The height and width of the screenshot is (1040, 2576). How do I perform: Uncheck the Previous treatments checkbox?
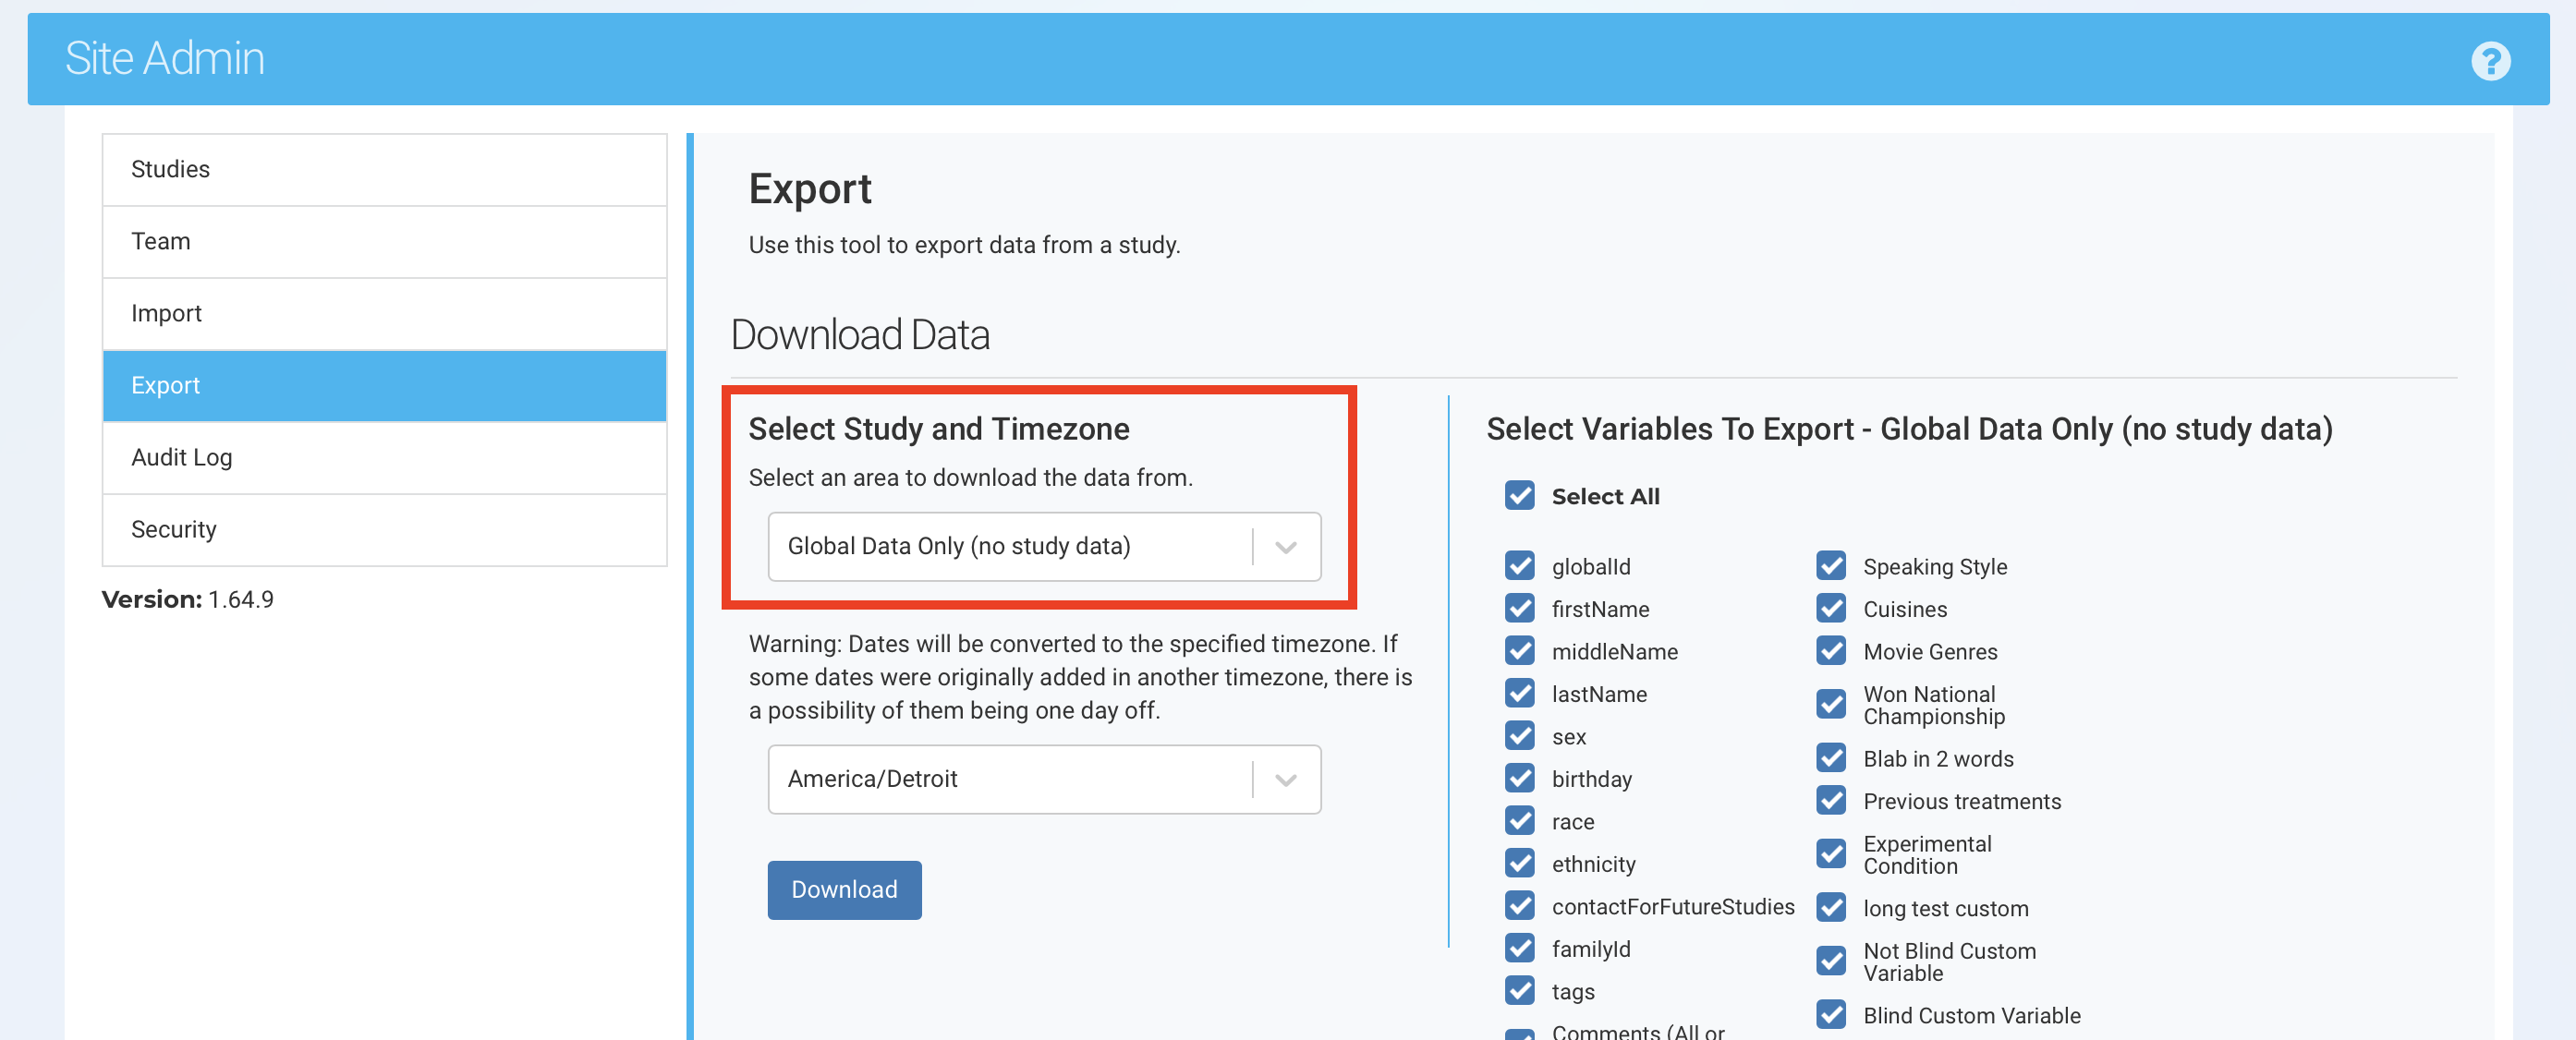1830,801
